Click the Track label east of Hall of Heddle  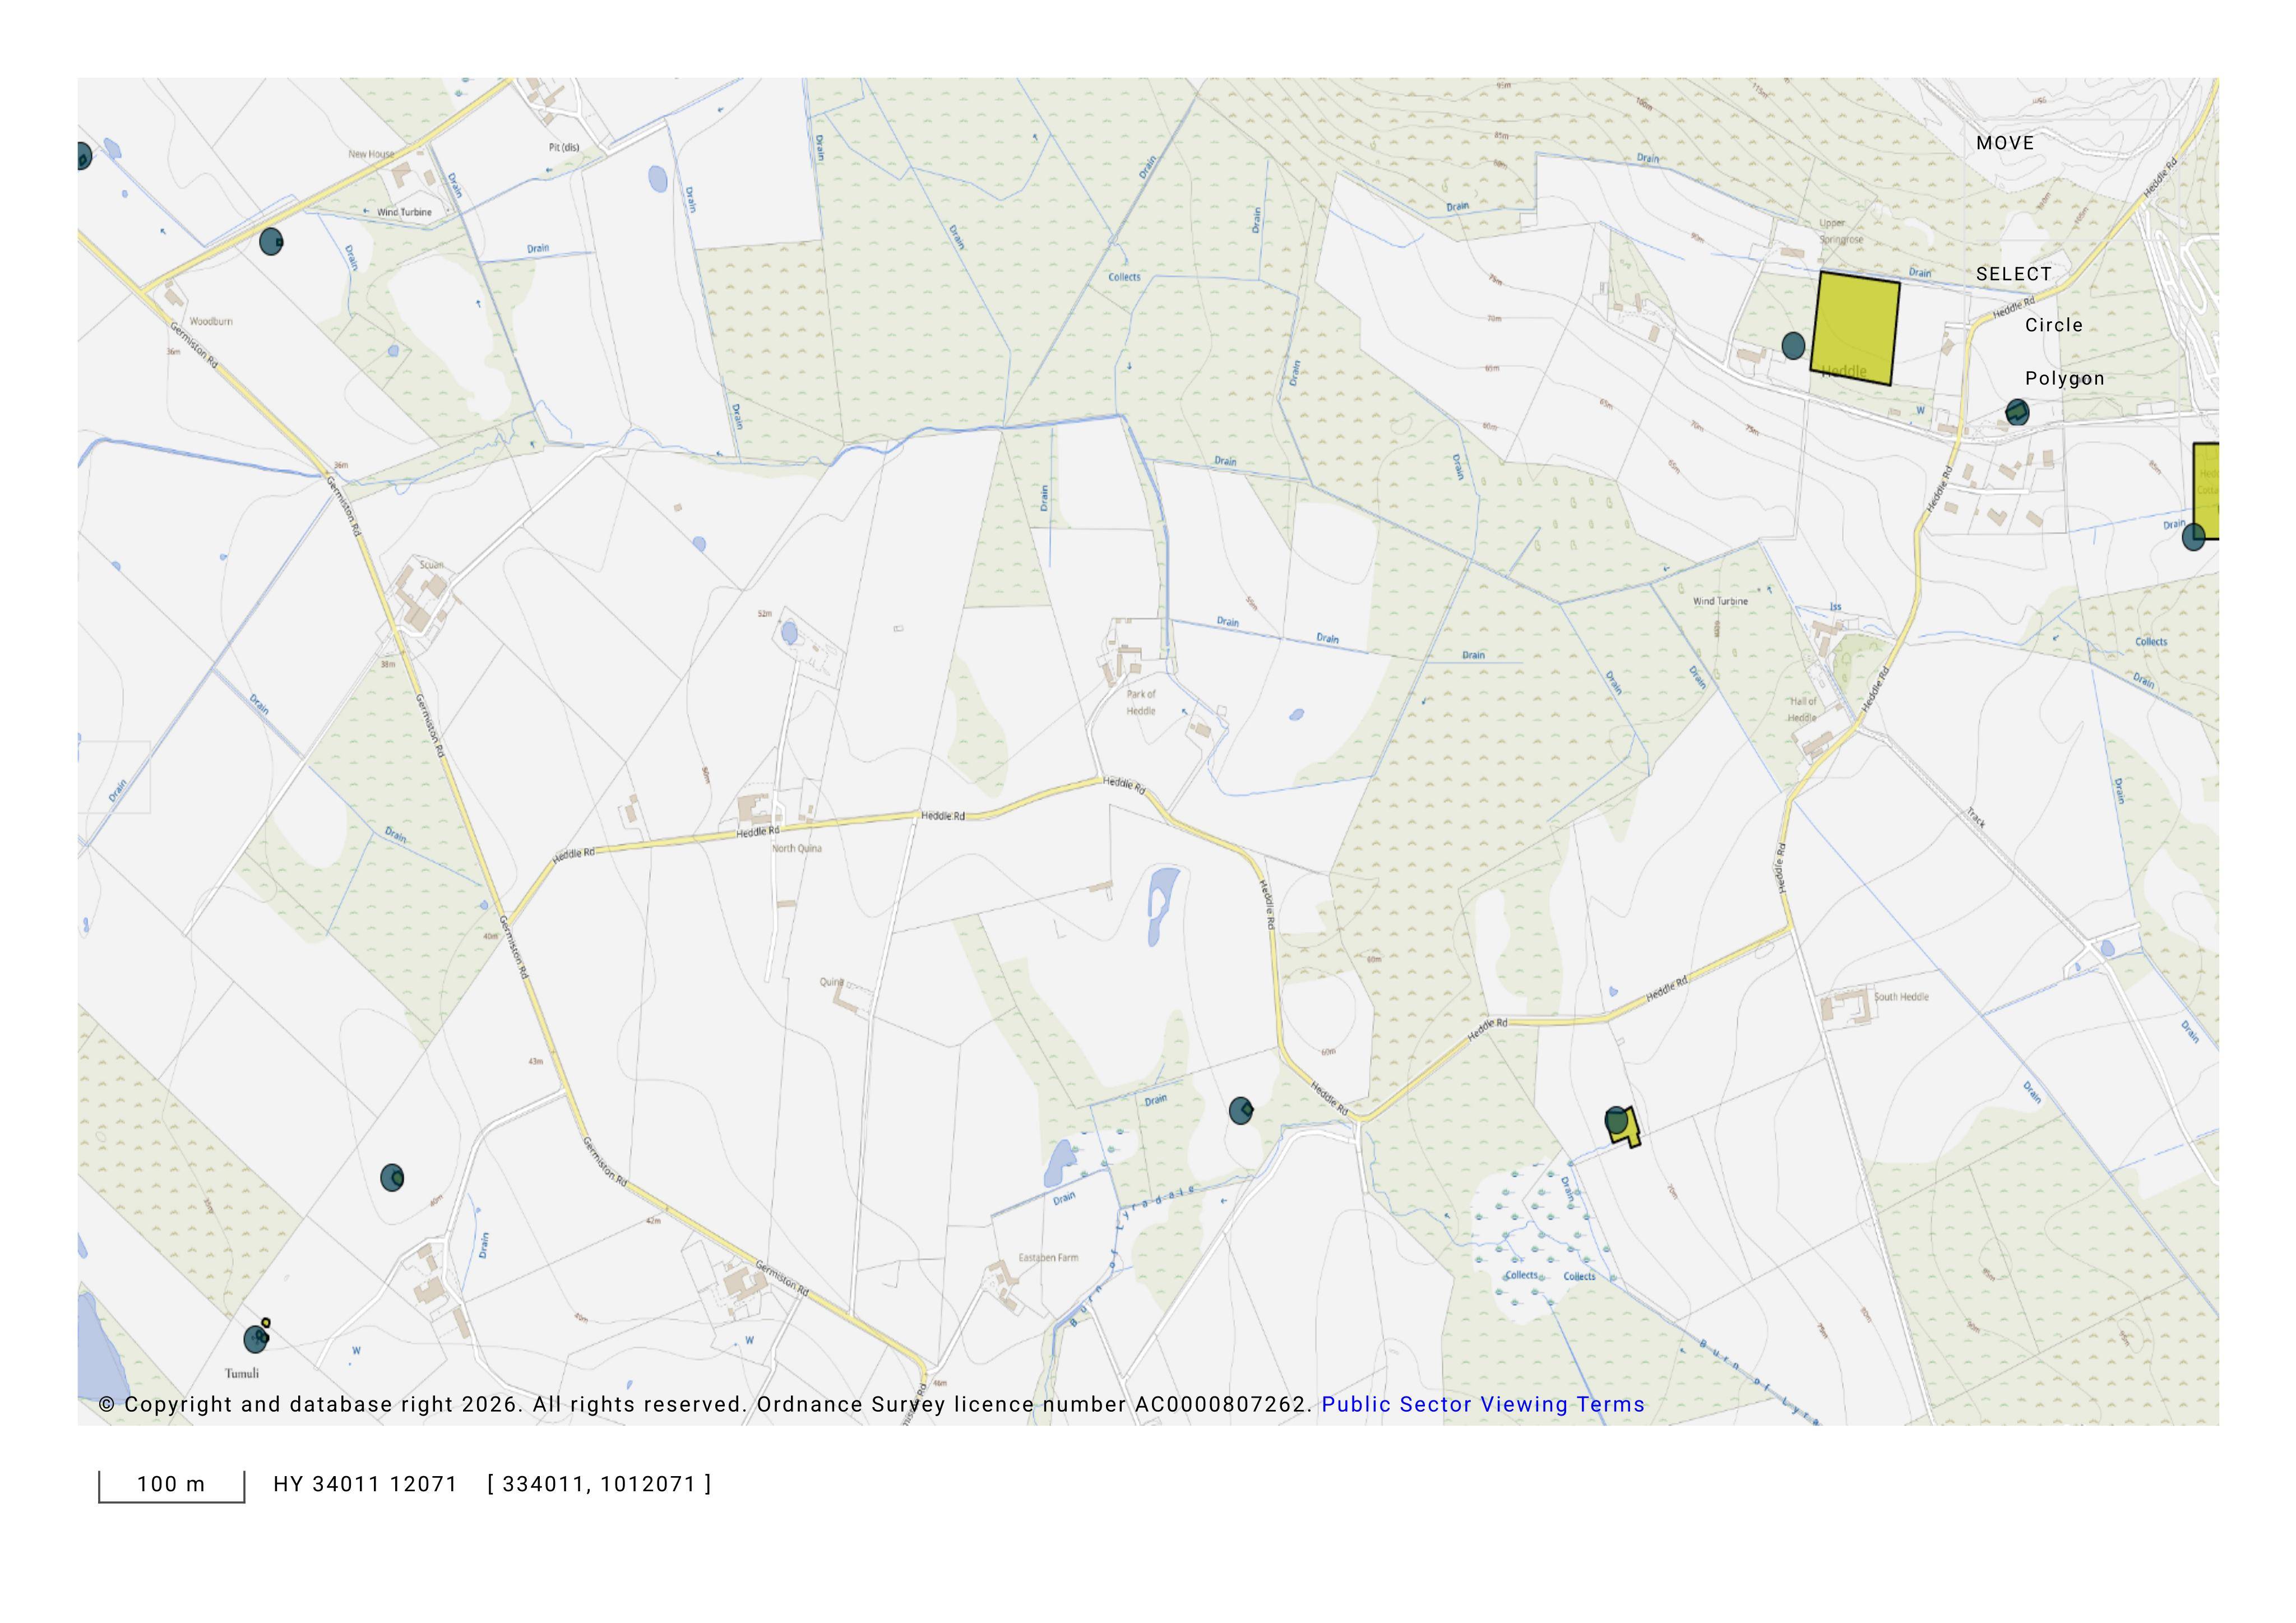click(x=1976, y=818)
